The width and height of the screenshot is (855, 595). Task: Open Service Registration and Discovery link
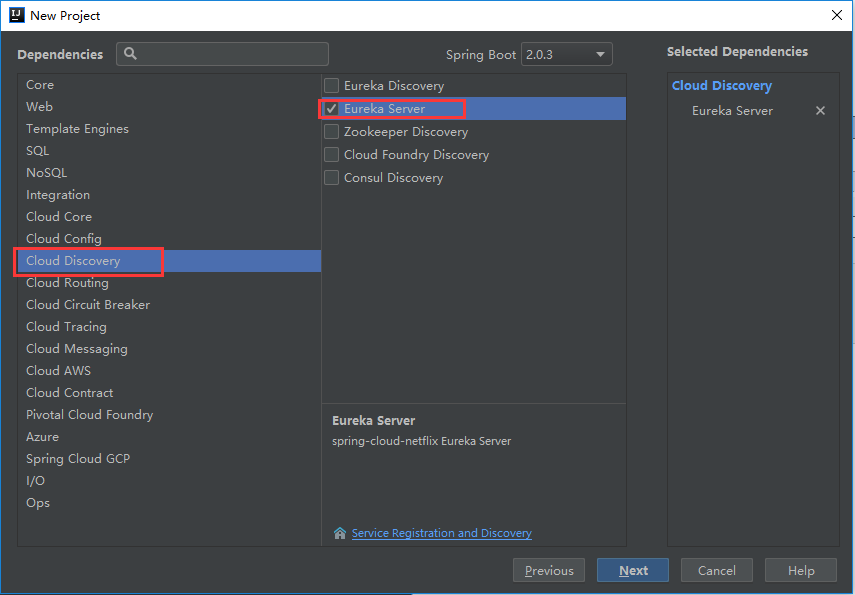tap(442, 533)
